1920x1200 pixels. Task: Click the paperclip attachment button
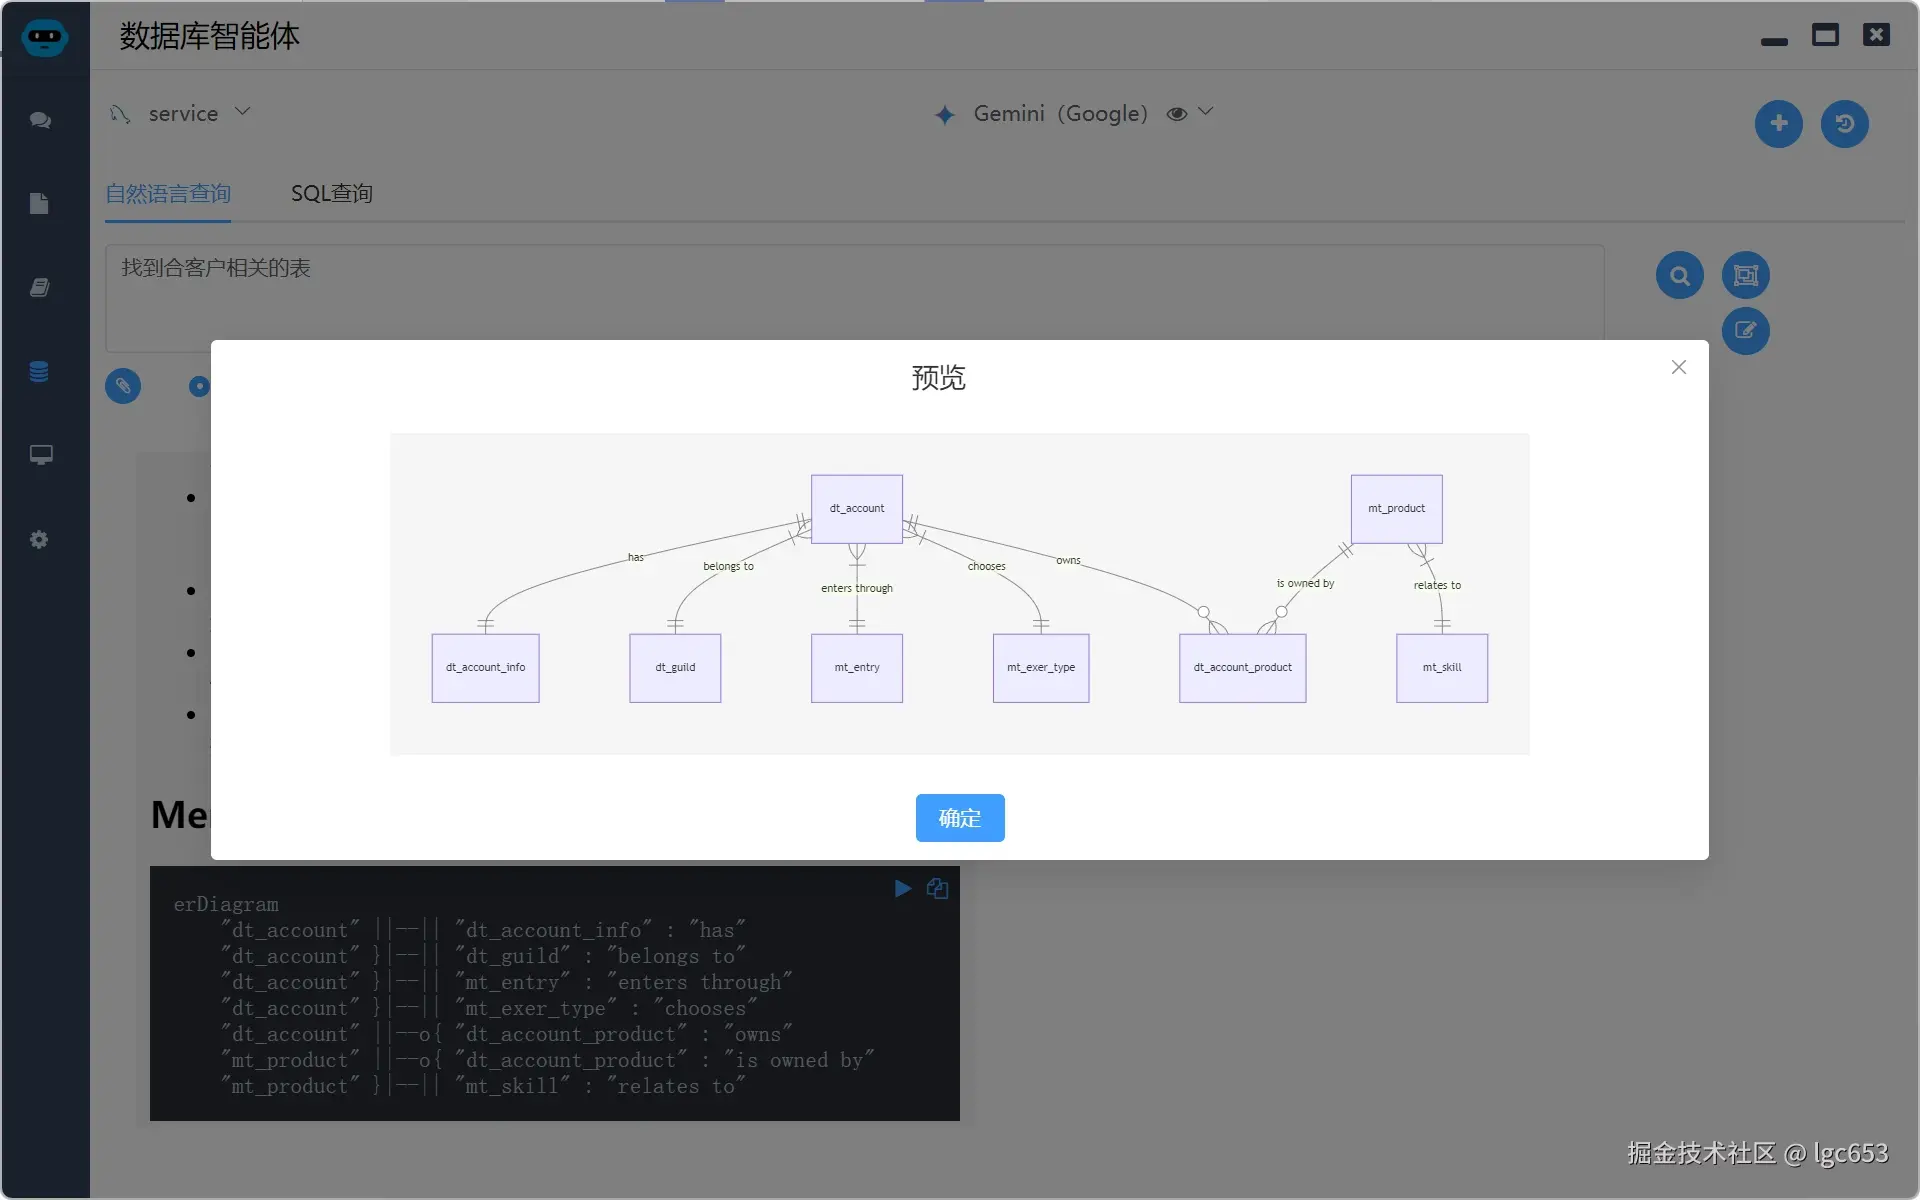click(123, 386)
